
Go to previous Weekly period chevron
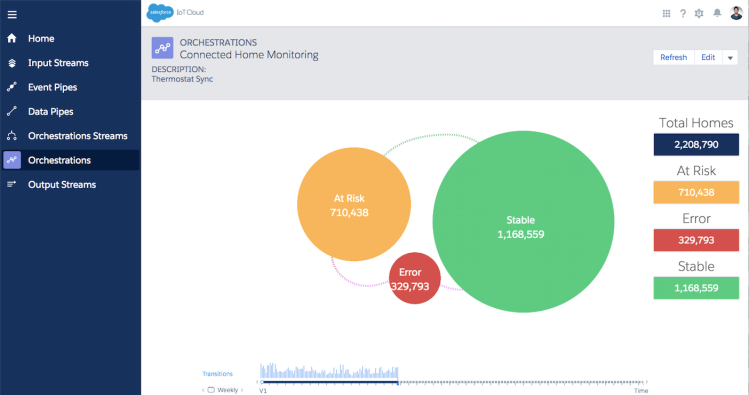point(203,390)
